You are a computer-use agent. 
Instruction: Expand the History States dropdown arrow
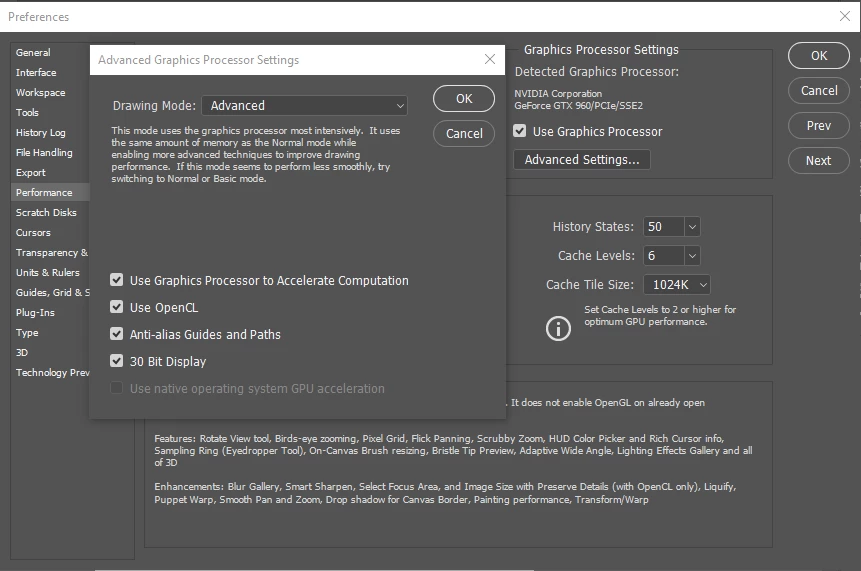click(692, 227)
